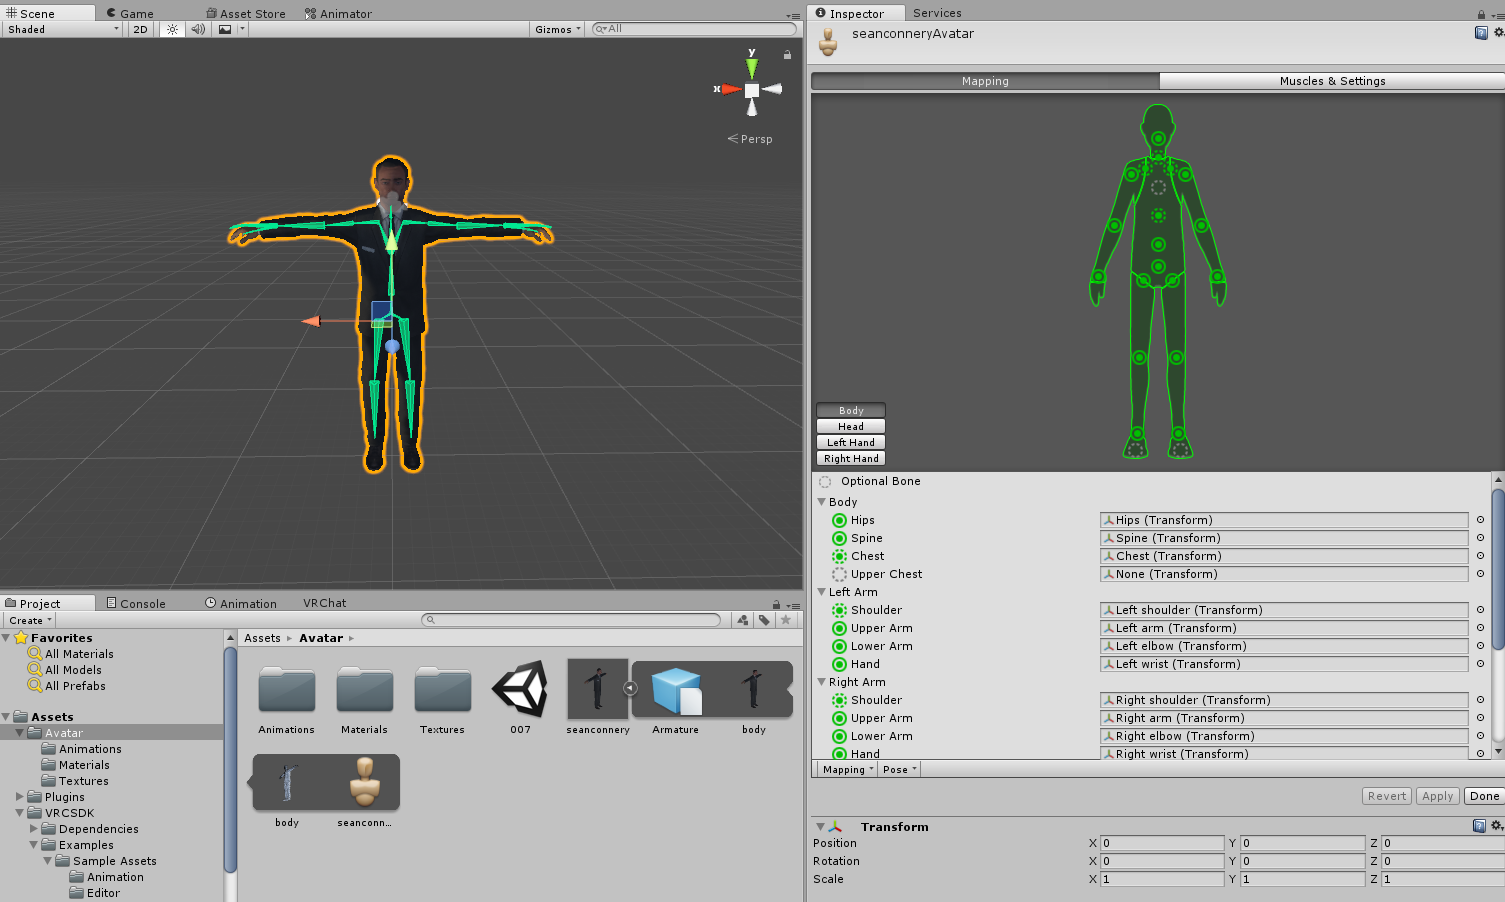The image size is (1505, 902).
Task: Open the Gizmos dropdown menu
Action: [558, 29]
